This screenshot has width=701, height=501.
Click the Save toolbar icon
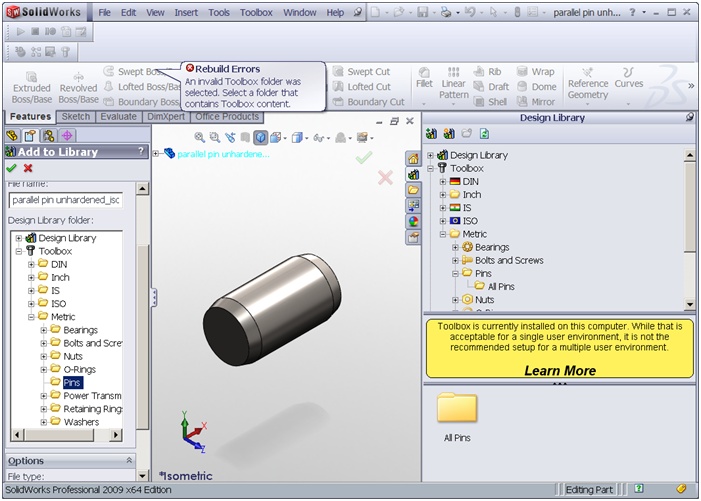pyautogui.click(x=422, y=13)
